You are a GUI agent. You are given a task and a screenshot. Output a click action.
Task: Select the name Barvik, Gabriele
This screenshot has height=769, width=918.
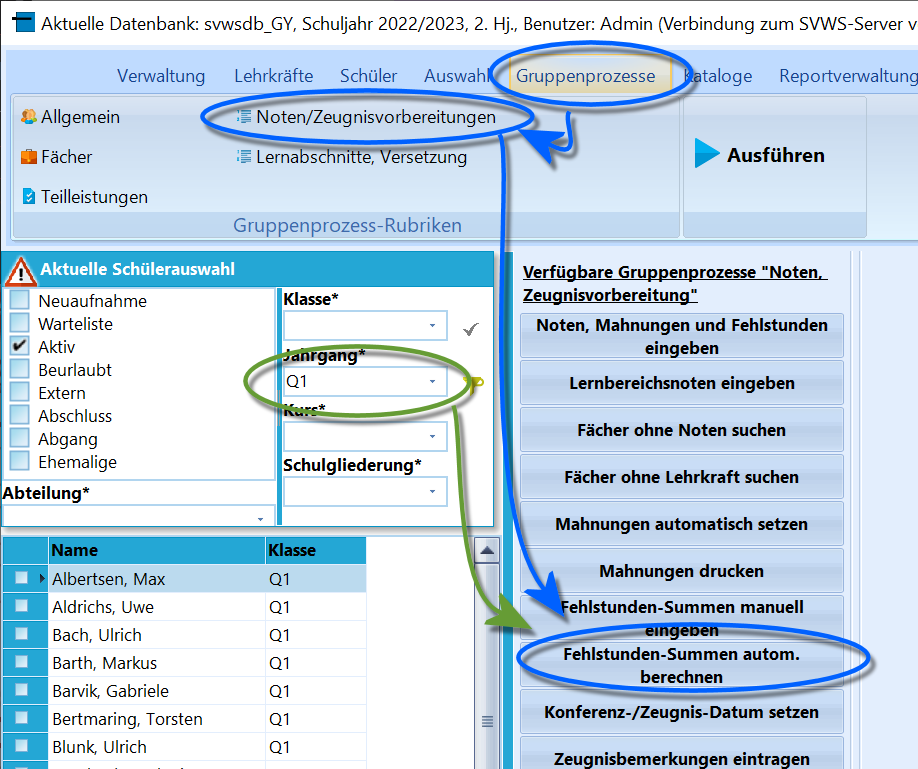click(x=110, y=691)
